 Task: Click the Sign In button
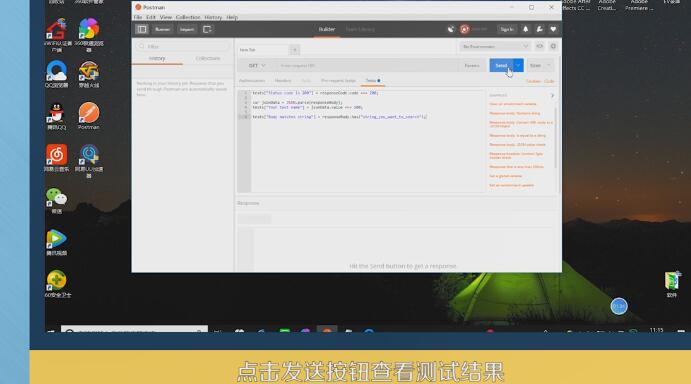(x=507, y=30)
